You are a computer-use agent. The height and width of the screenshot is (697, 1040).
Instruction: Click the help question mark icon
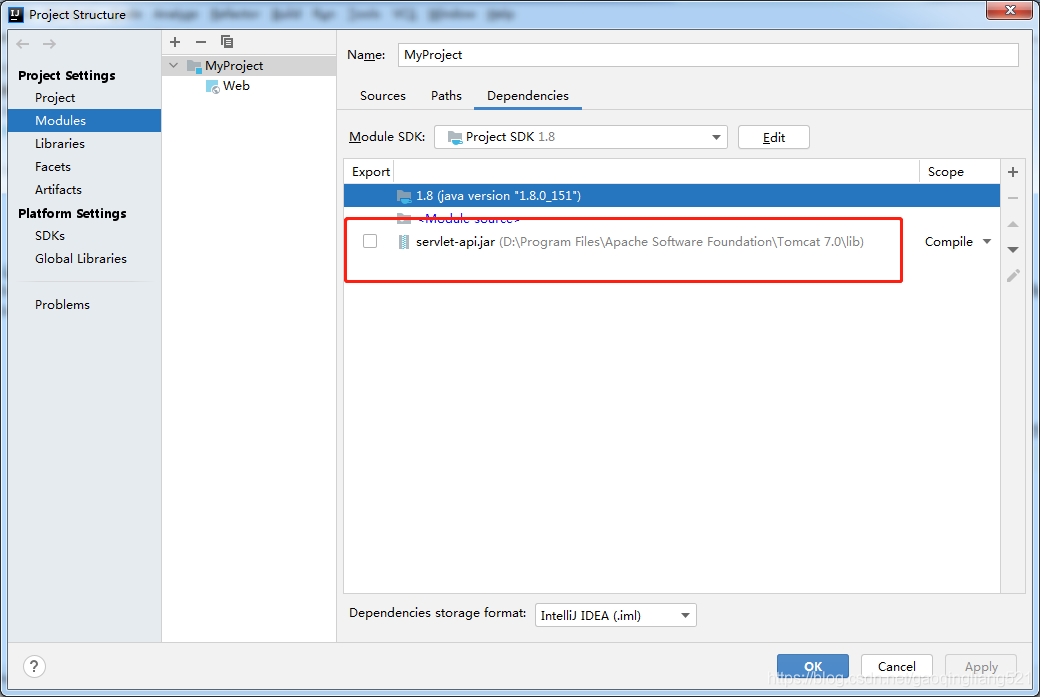tap(33, 666)
